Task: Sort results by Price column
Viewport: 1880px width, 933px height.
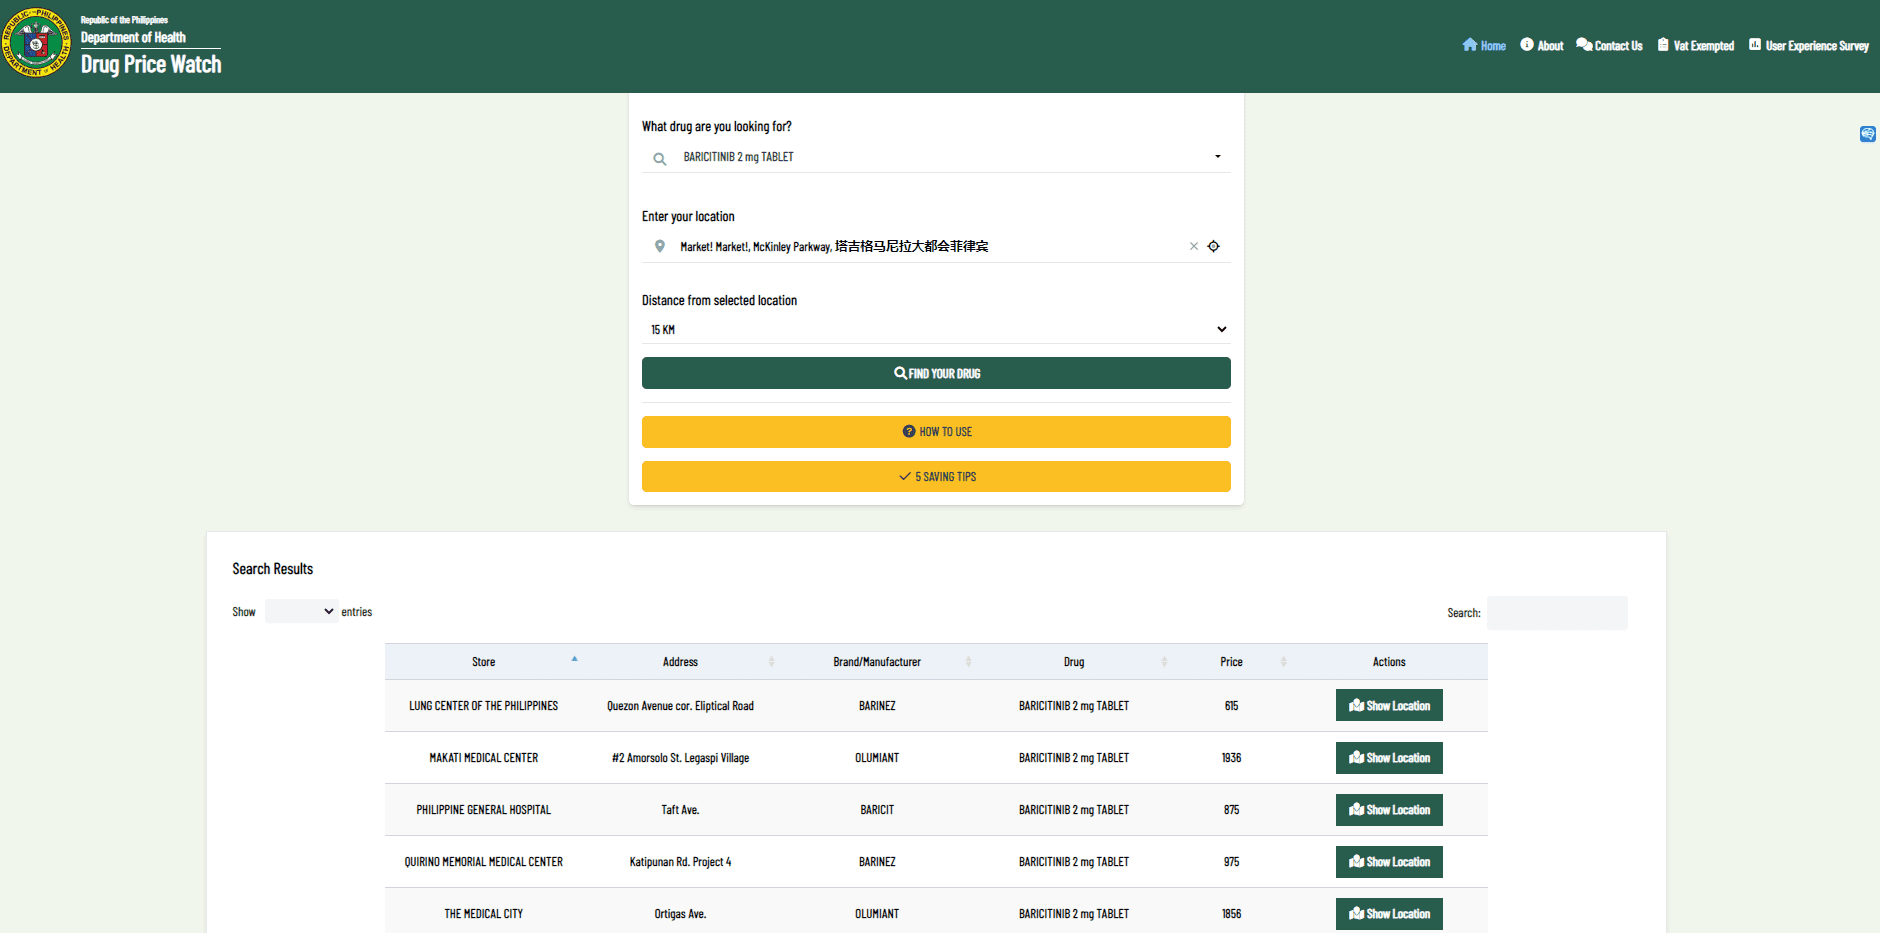Action: [x=1231, y=662]
